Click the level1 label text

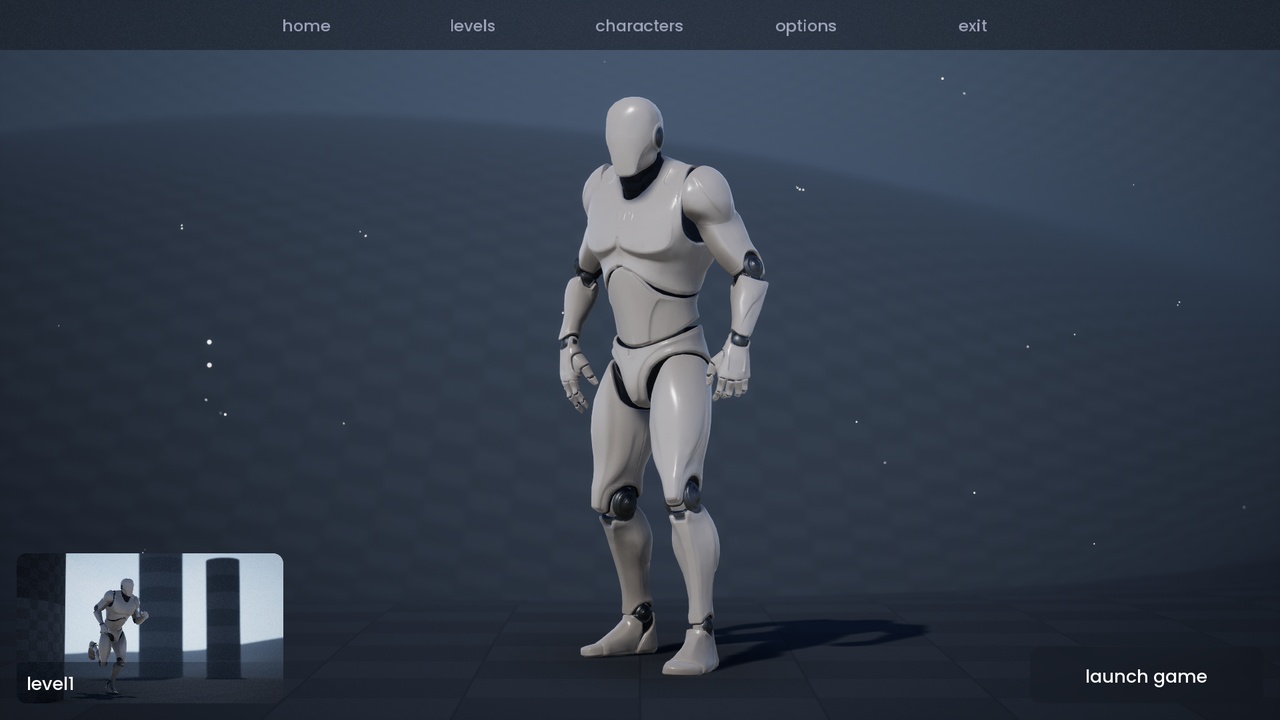point(50,684)
